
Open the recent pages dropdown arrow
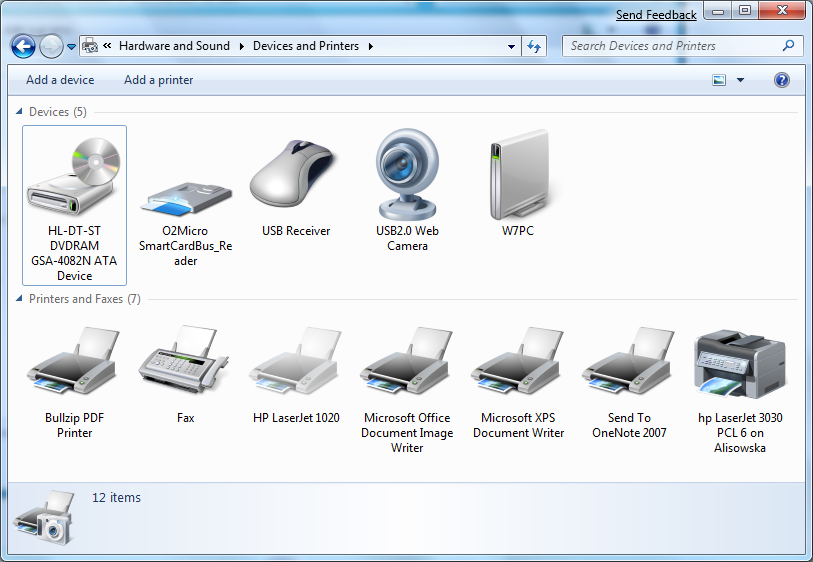71,47
